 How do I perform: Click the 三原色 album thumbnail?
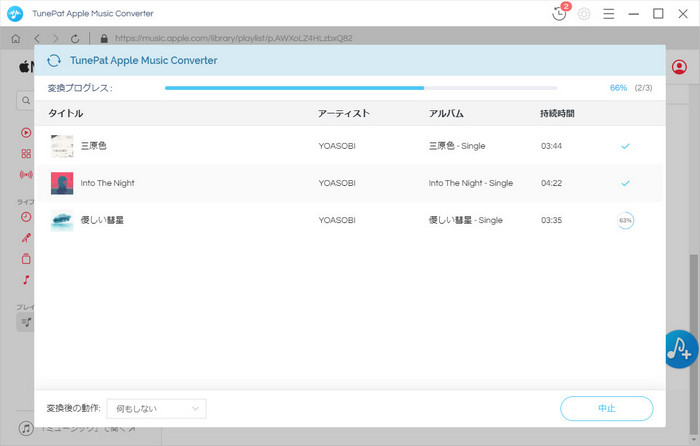[x=62, y=146]
